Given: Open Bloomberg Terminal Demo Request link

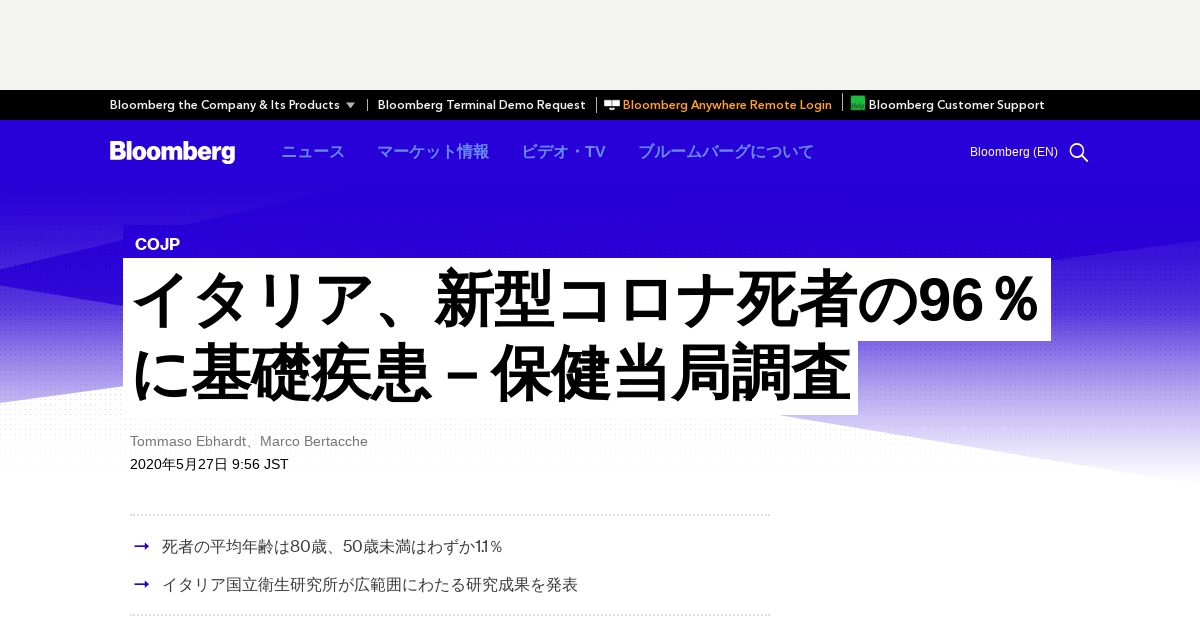Looking at the screenshot, I should coord(481,105).
